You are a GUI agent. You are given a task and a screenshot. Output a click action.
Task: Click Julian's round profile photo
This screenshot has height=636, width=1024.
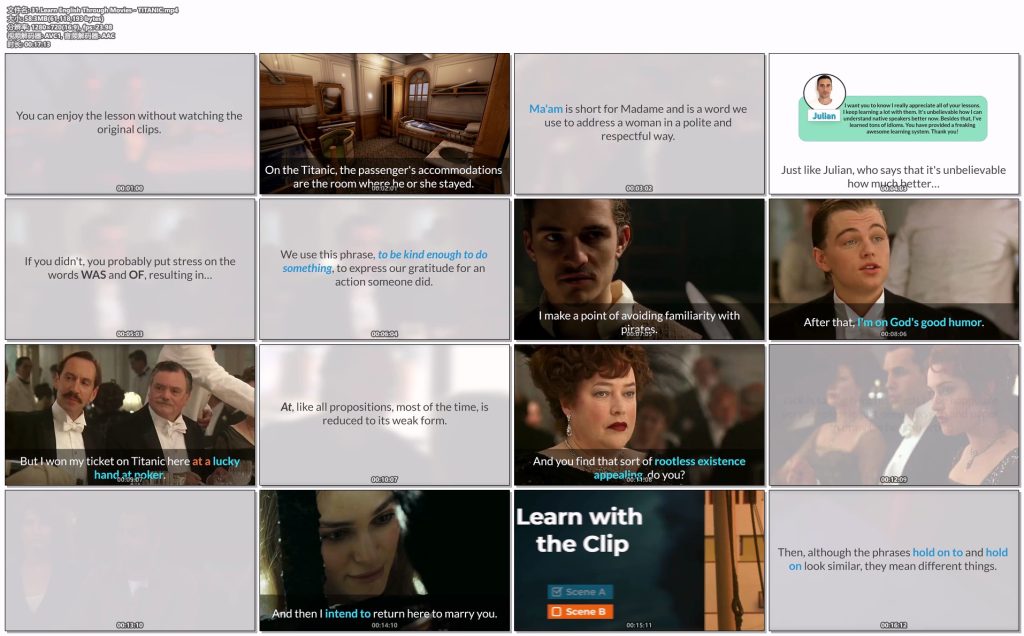(824, 91)
